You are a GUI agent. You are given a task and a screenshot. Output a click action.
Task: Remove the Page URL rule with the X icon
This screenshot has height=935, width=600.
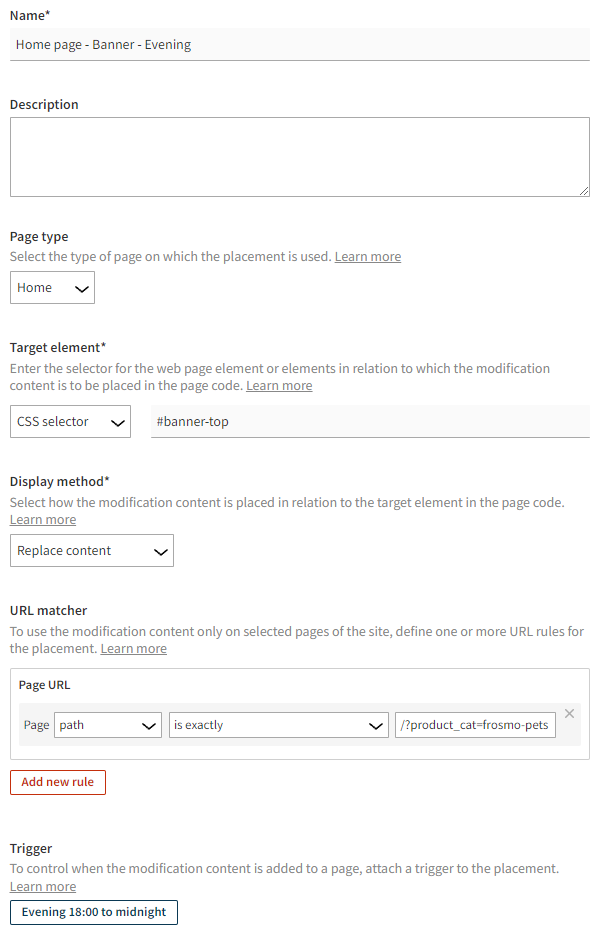coord(569,713)
